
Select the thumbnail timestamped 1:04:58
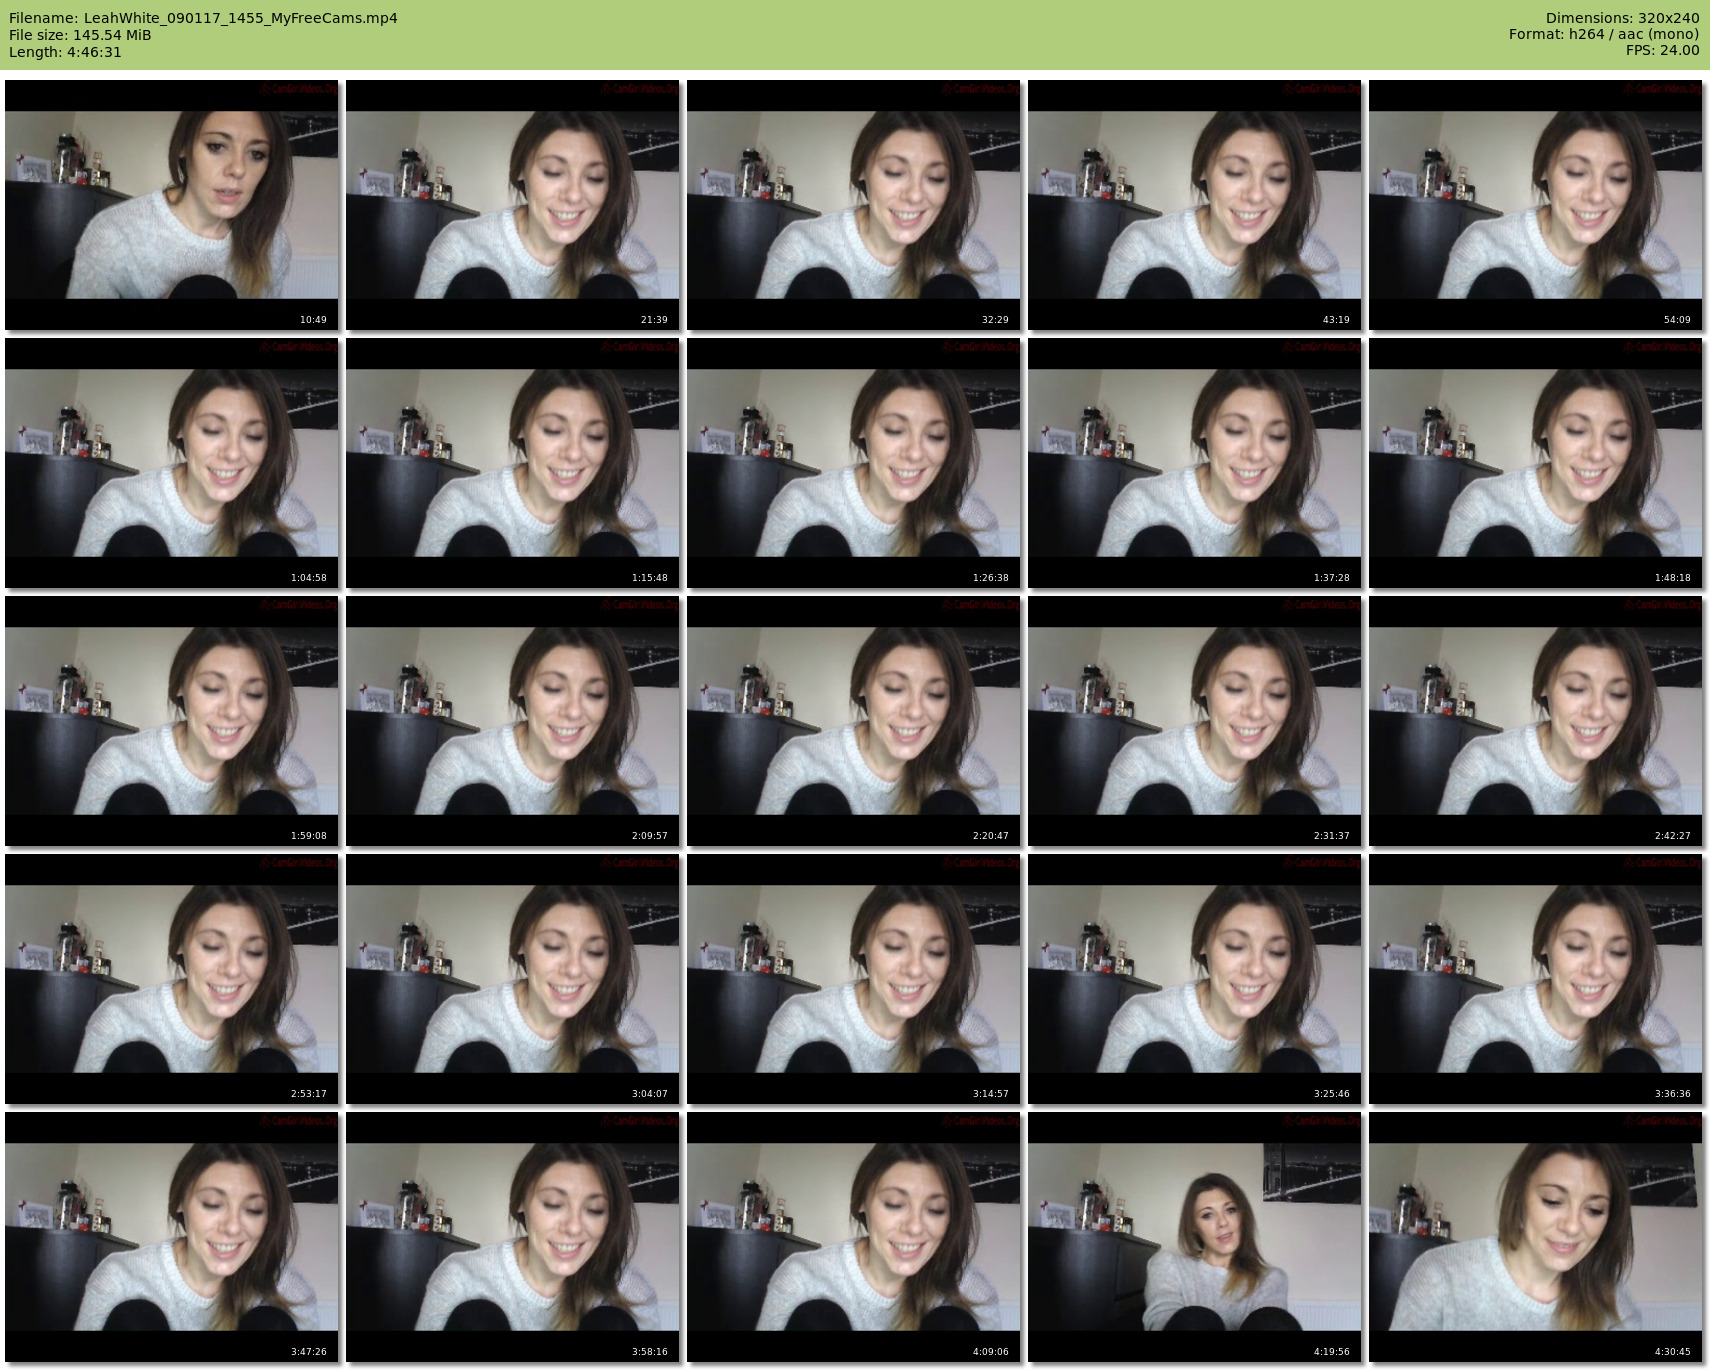tap(172, 463)
